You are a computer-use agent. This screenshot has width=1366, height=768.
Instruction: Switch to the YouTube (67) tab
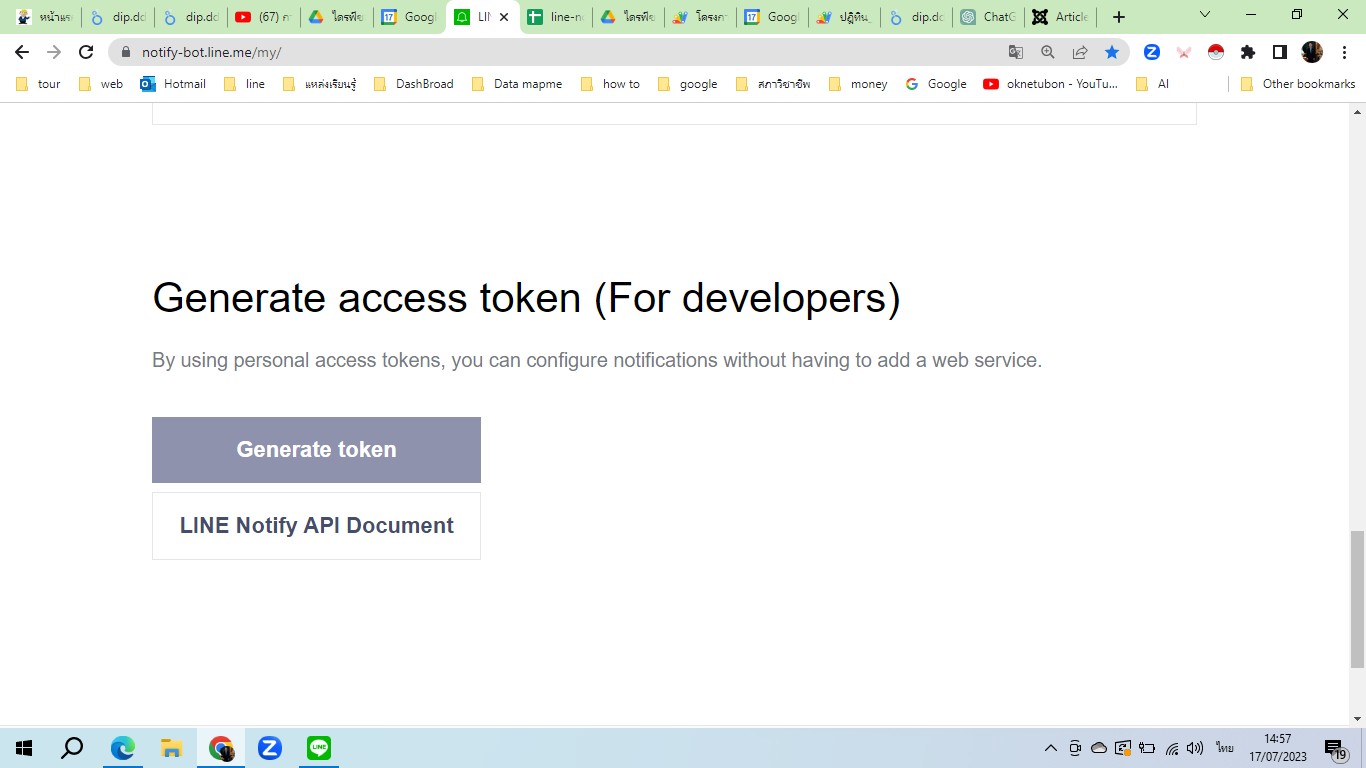263,17
